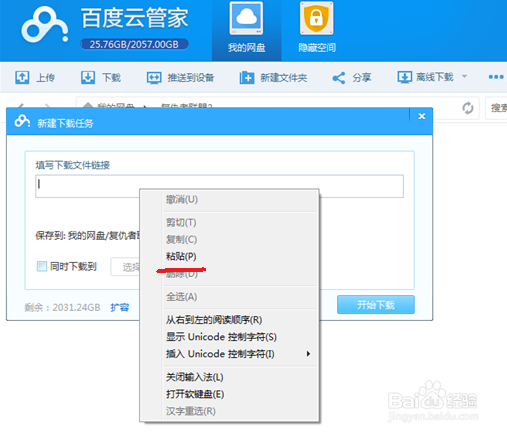Open the more options ellipsis icon
Screen dimensions: 507x435
[496, 77]
